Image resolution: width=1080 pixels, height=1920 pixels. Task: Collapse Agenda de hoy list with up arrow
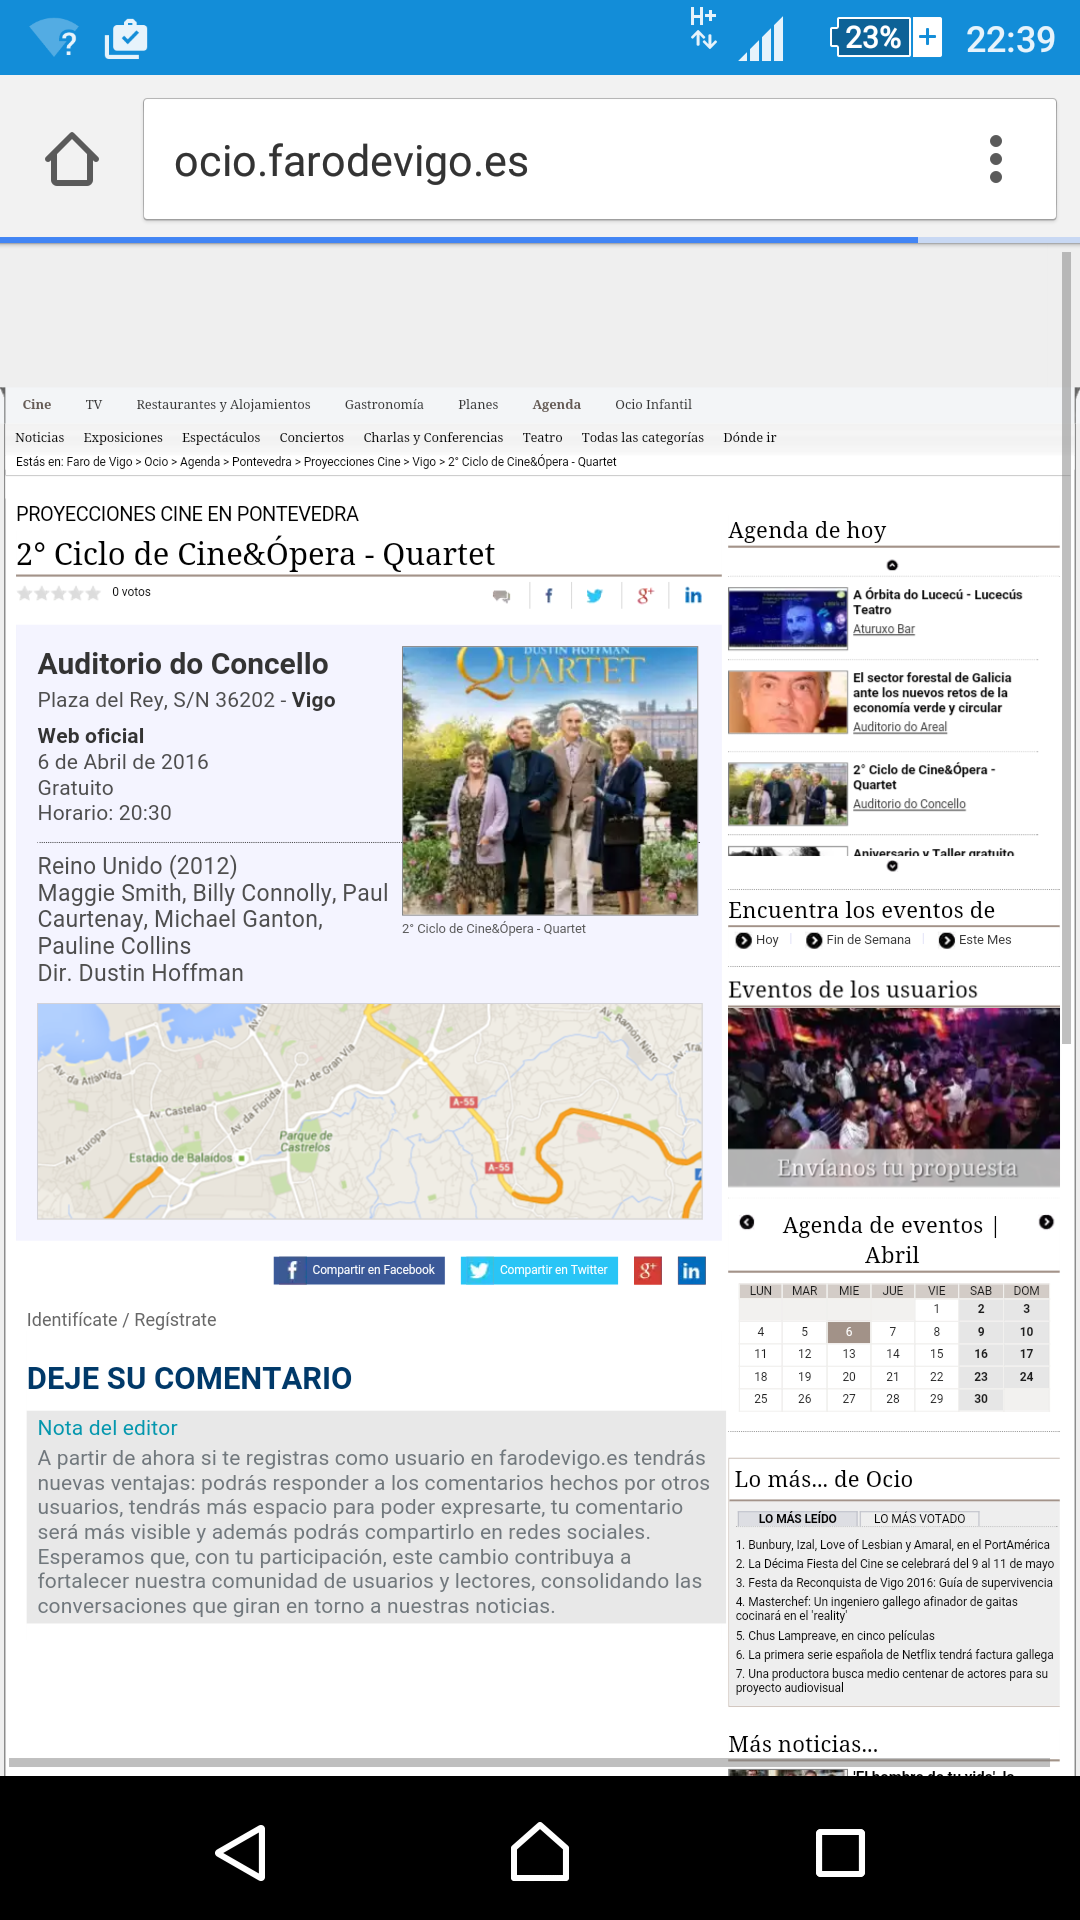892,565
